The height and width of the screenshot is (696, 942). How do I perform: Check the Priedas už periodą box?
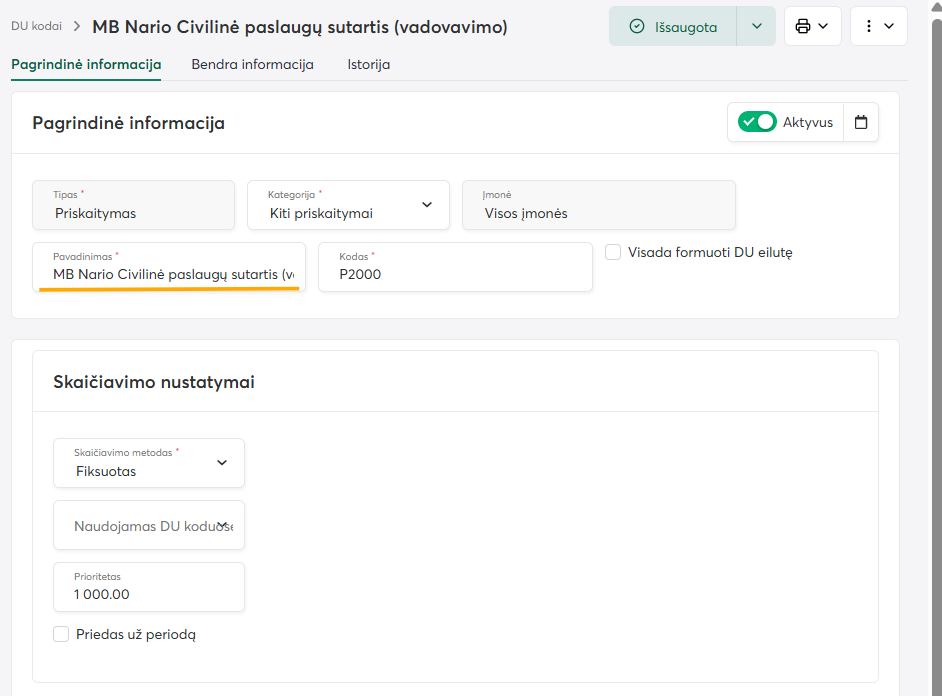[61, 634]
